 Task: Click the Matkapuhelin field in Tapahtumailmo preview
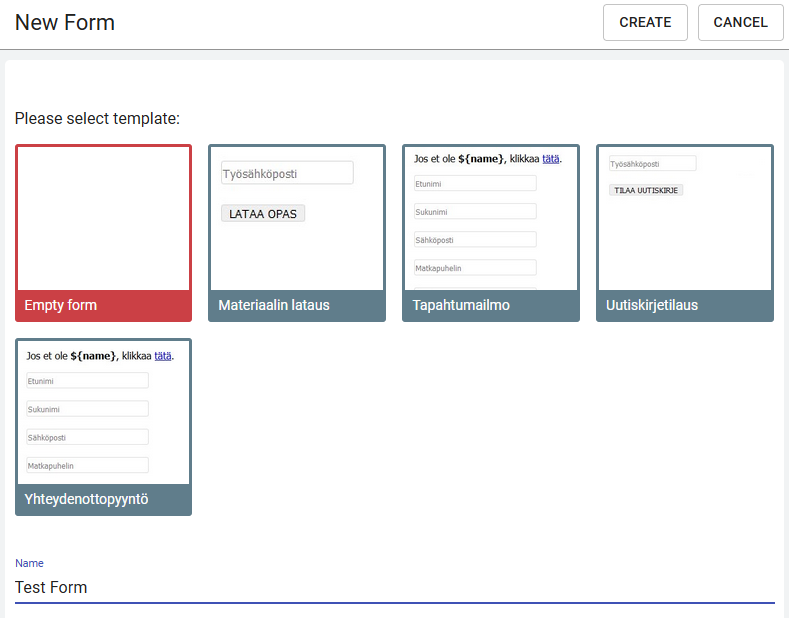(x=475, y=268)
